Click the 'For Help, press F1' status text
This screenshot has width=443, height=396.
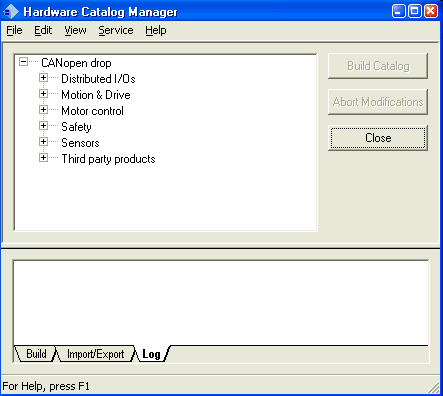point(46,386)
